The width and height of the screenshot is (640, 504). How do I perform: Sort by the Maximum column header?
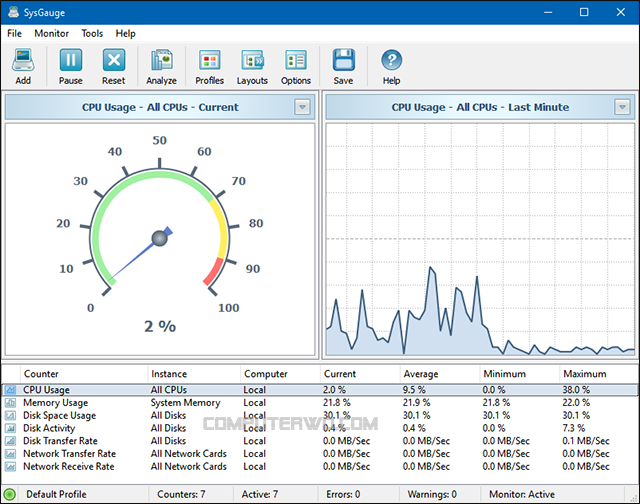(x=598, y=374)
